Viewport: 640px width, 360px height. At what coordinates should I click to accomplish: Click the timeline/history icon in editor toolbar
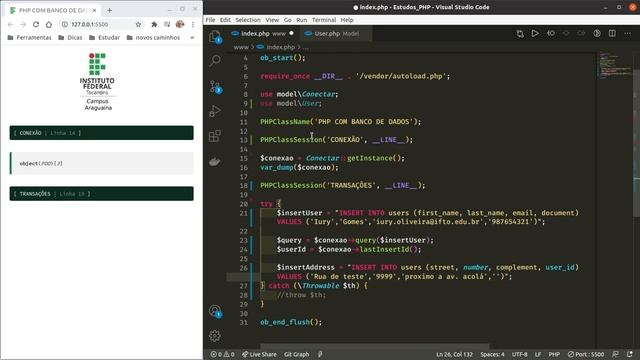(597, 33)
